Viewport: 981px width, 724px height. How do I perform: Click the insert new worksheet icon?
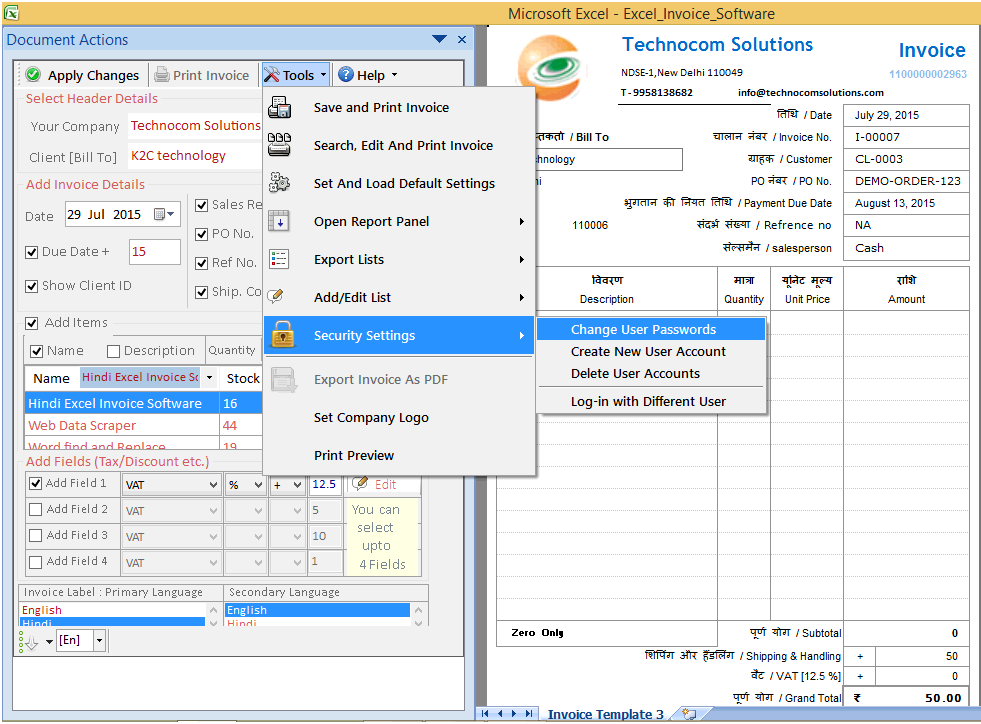coord(689,714)
